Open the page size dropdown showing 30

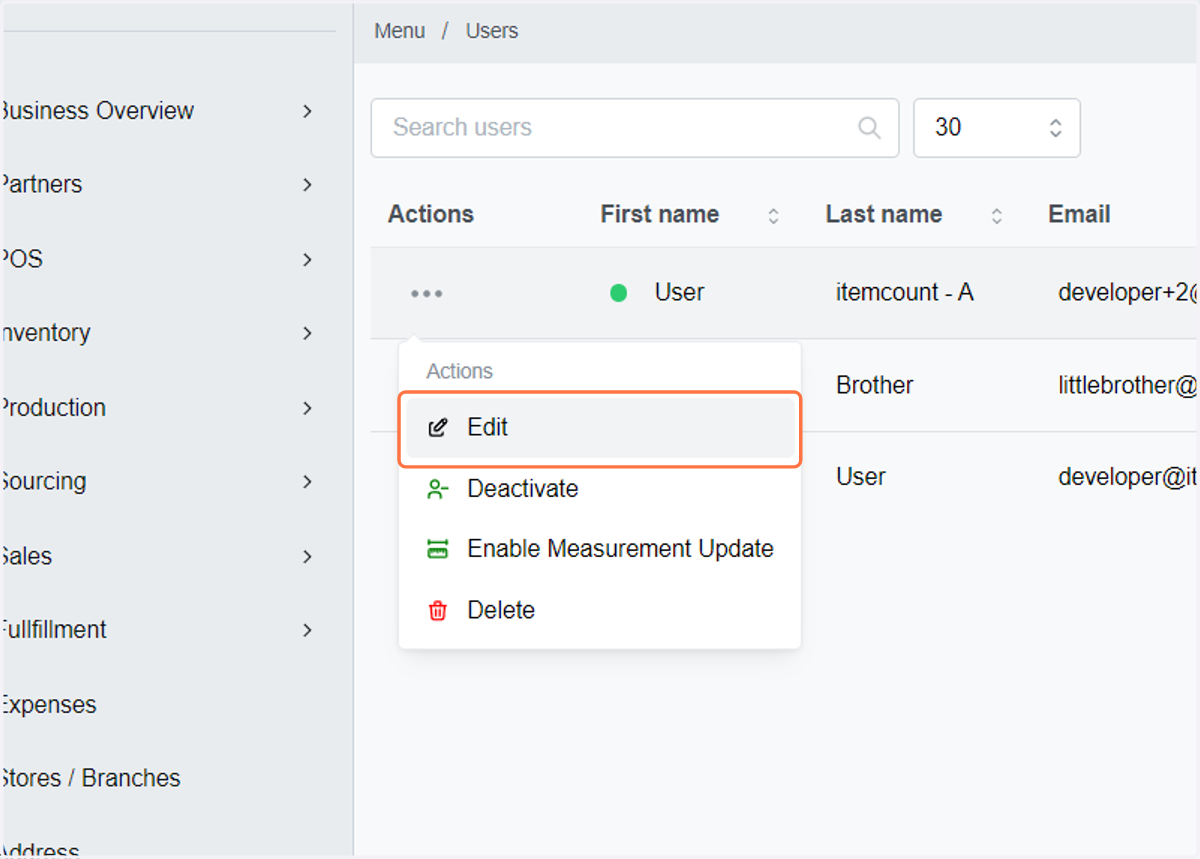click(x=997, y=128)
